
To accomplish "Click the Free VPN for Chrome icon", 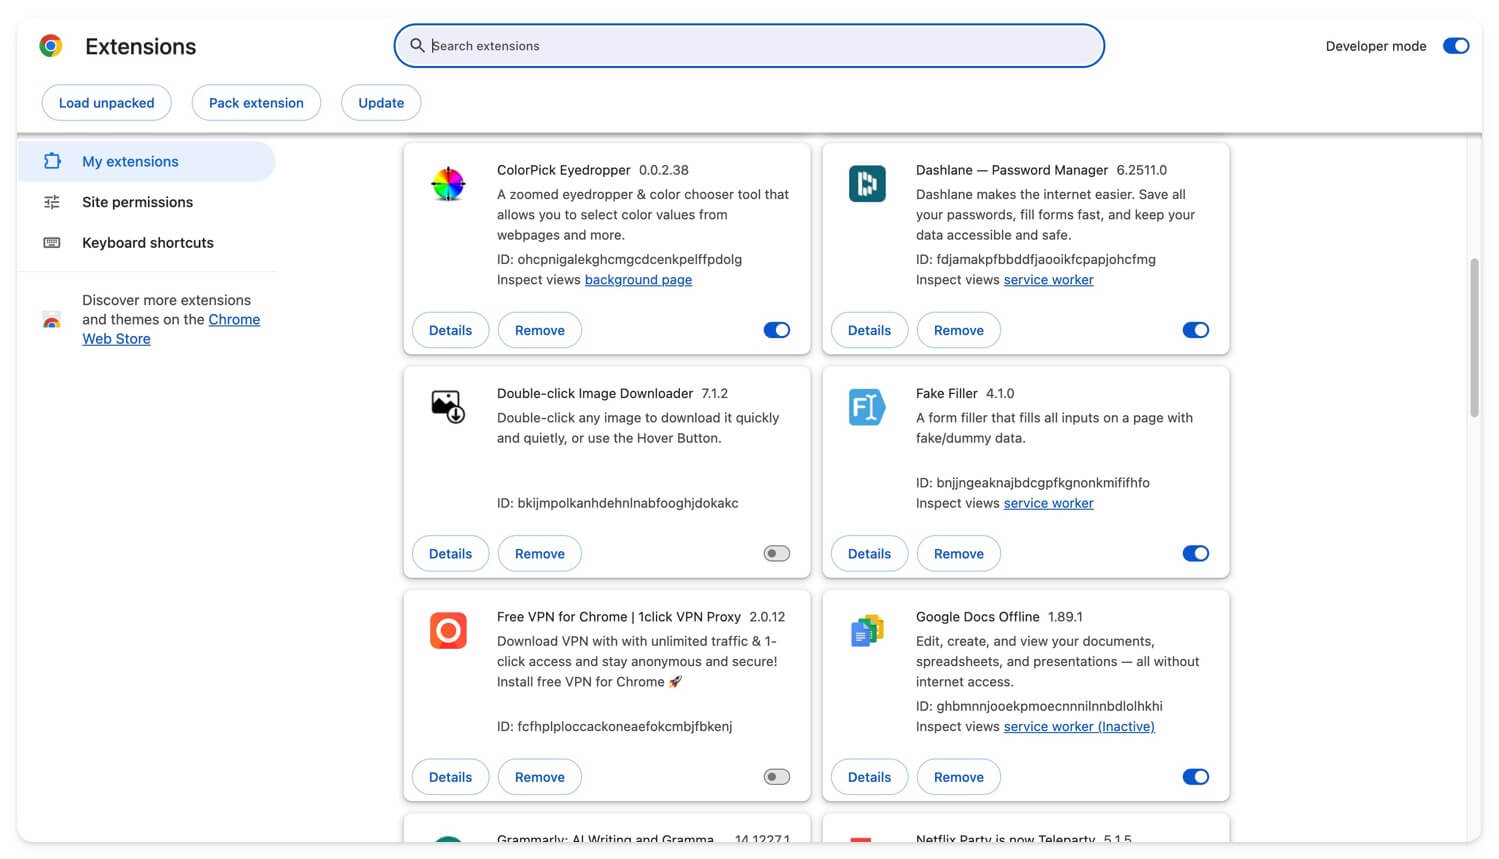I will (447, 630).
